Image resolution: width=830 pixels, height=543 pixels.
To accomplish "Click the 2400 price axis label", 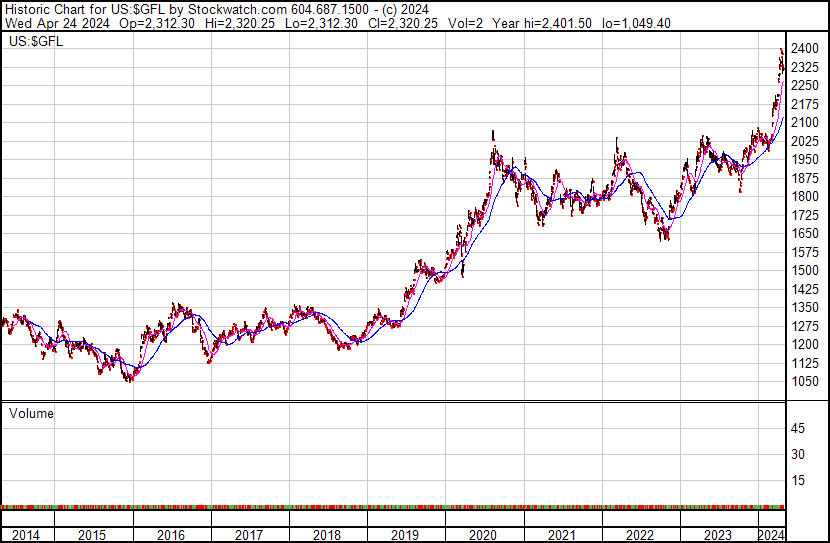I will 804,48.
